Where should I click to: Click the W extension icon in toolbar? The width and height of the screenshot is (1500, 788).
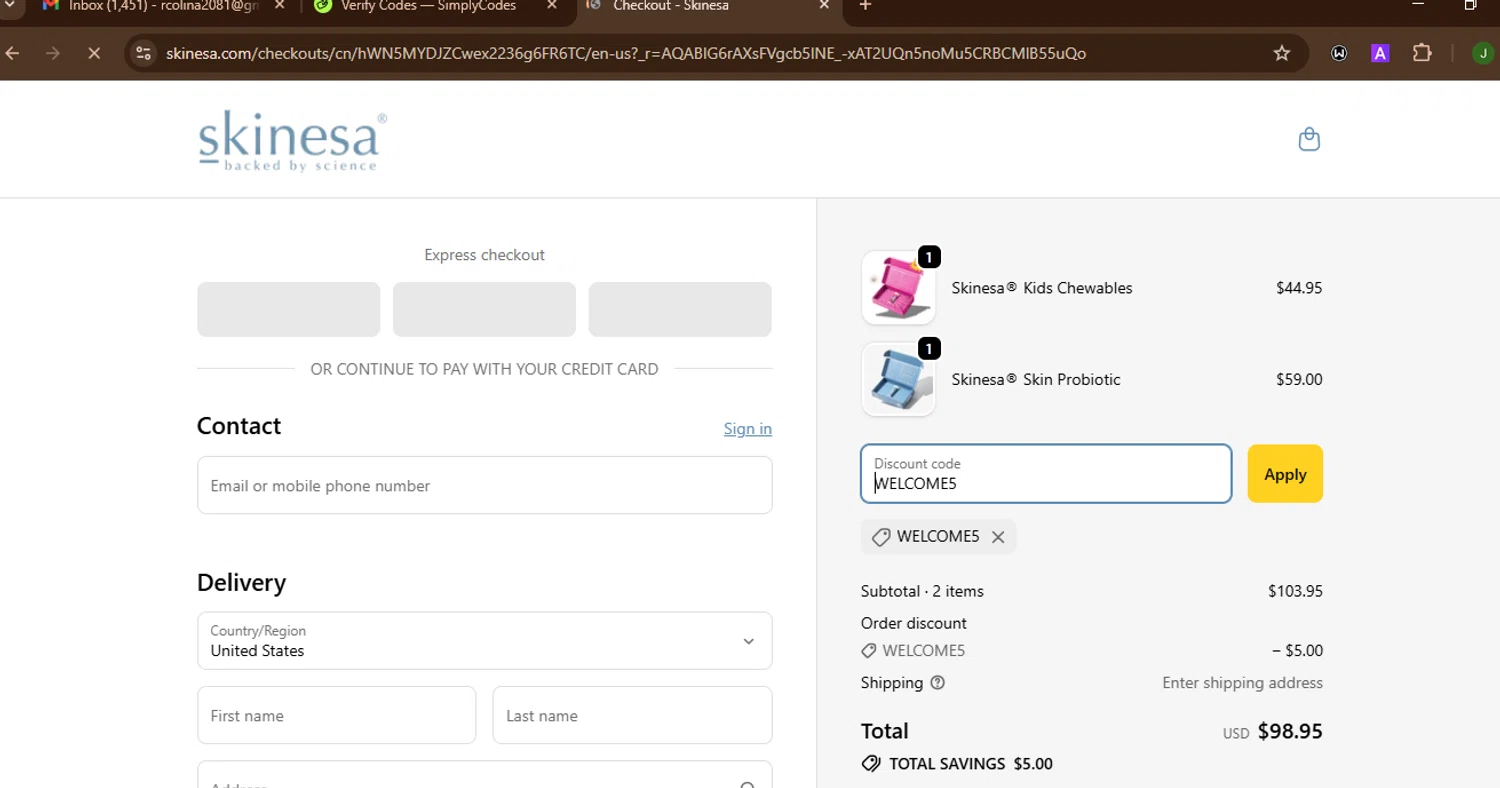click(1339, 53)
